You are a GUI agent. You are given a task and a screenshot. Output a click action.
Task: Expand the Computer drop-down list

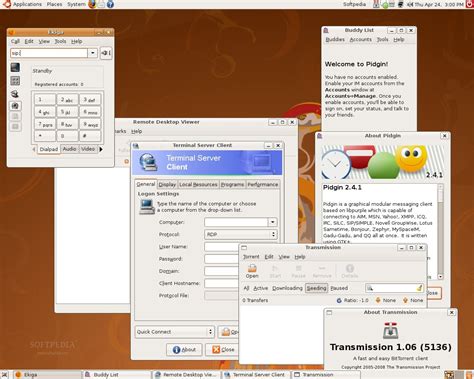[272, 222]
